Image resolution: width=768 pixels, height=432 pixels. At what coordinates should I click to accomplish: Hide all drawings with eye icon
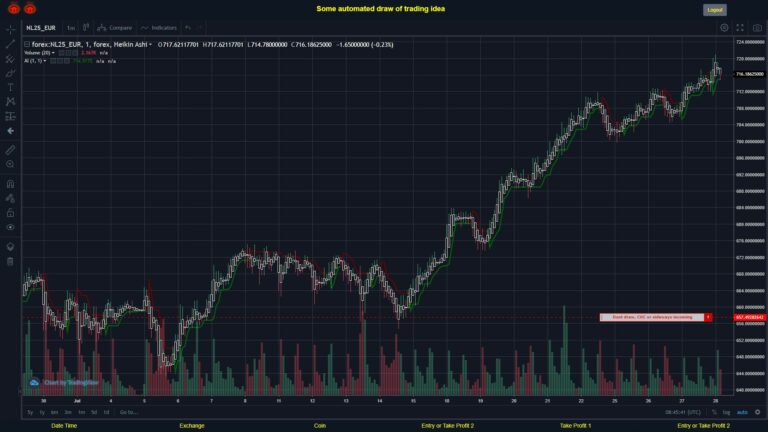10,227
